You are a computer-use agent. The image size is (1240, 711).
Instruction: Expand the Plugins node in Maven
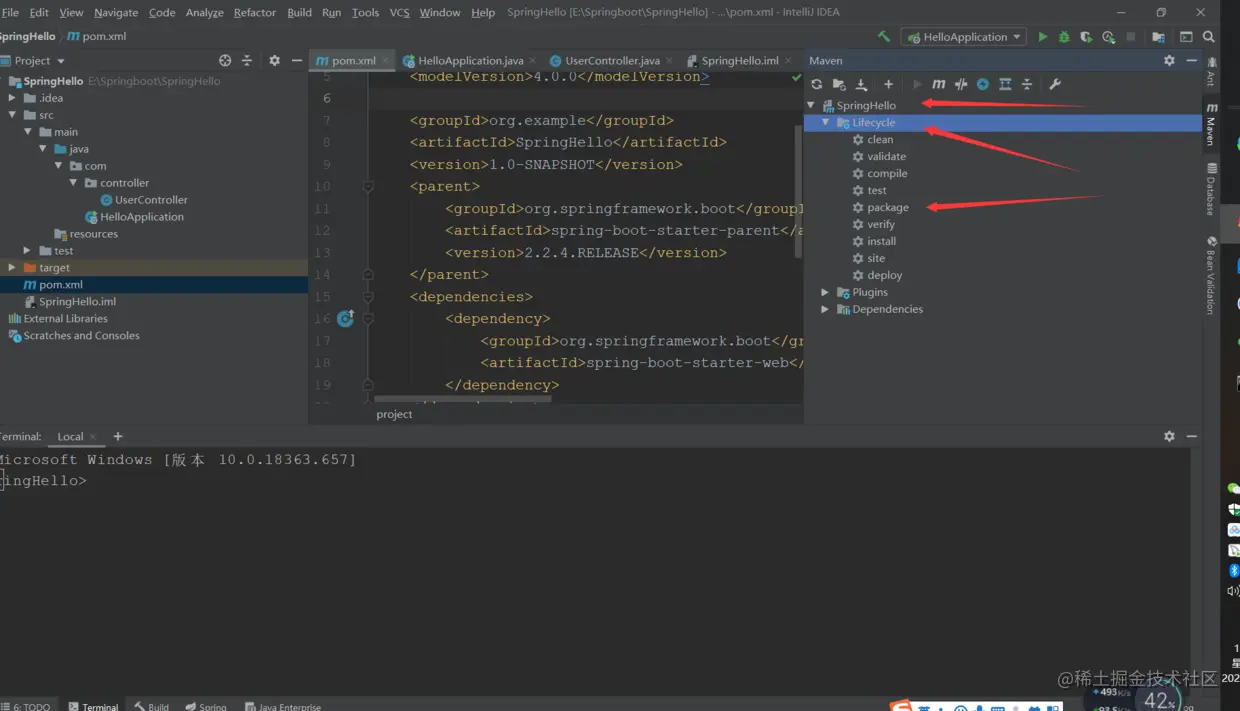[x=826, y=292]
